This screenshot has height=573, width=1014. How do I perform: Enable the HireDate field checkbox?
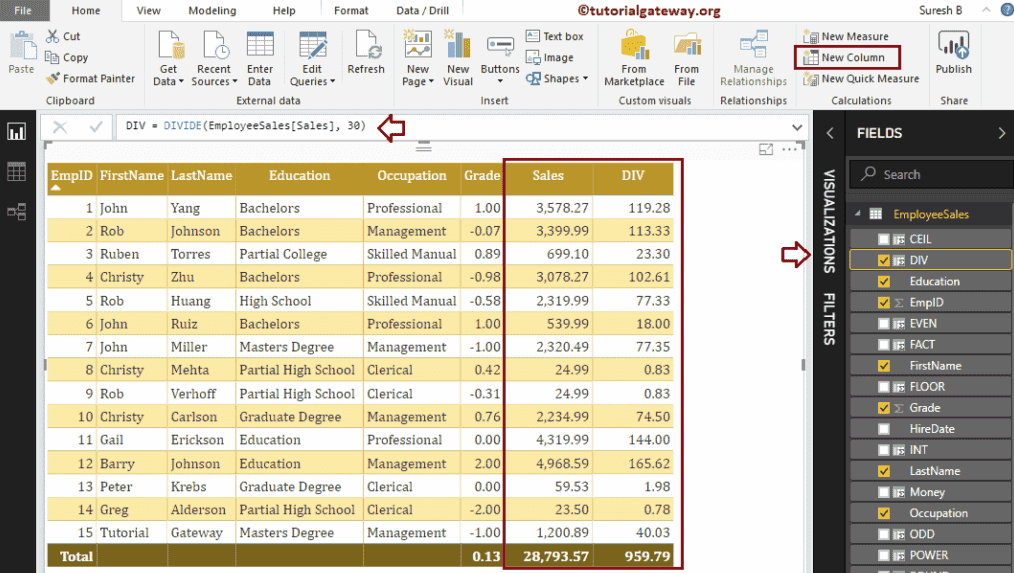click(x=883, y=428)
